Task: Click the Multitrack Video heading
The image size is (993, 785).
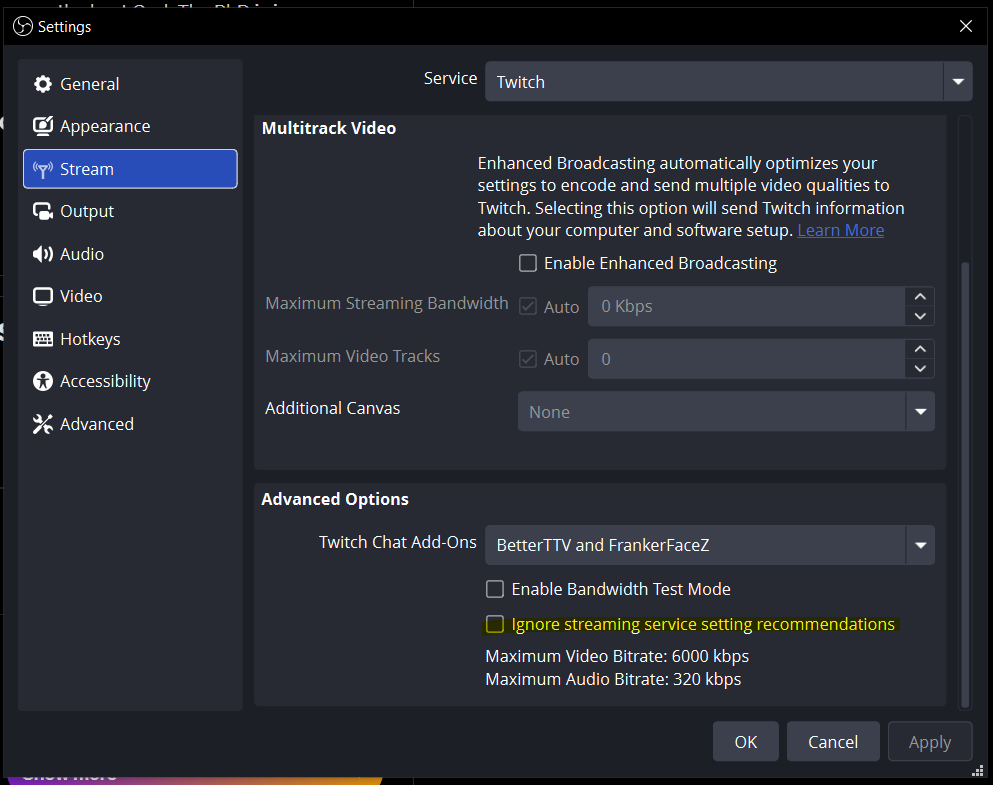Action: pos(329,128)
